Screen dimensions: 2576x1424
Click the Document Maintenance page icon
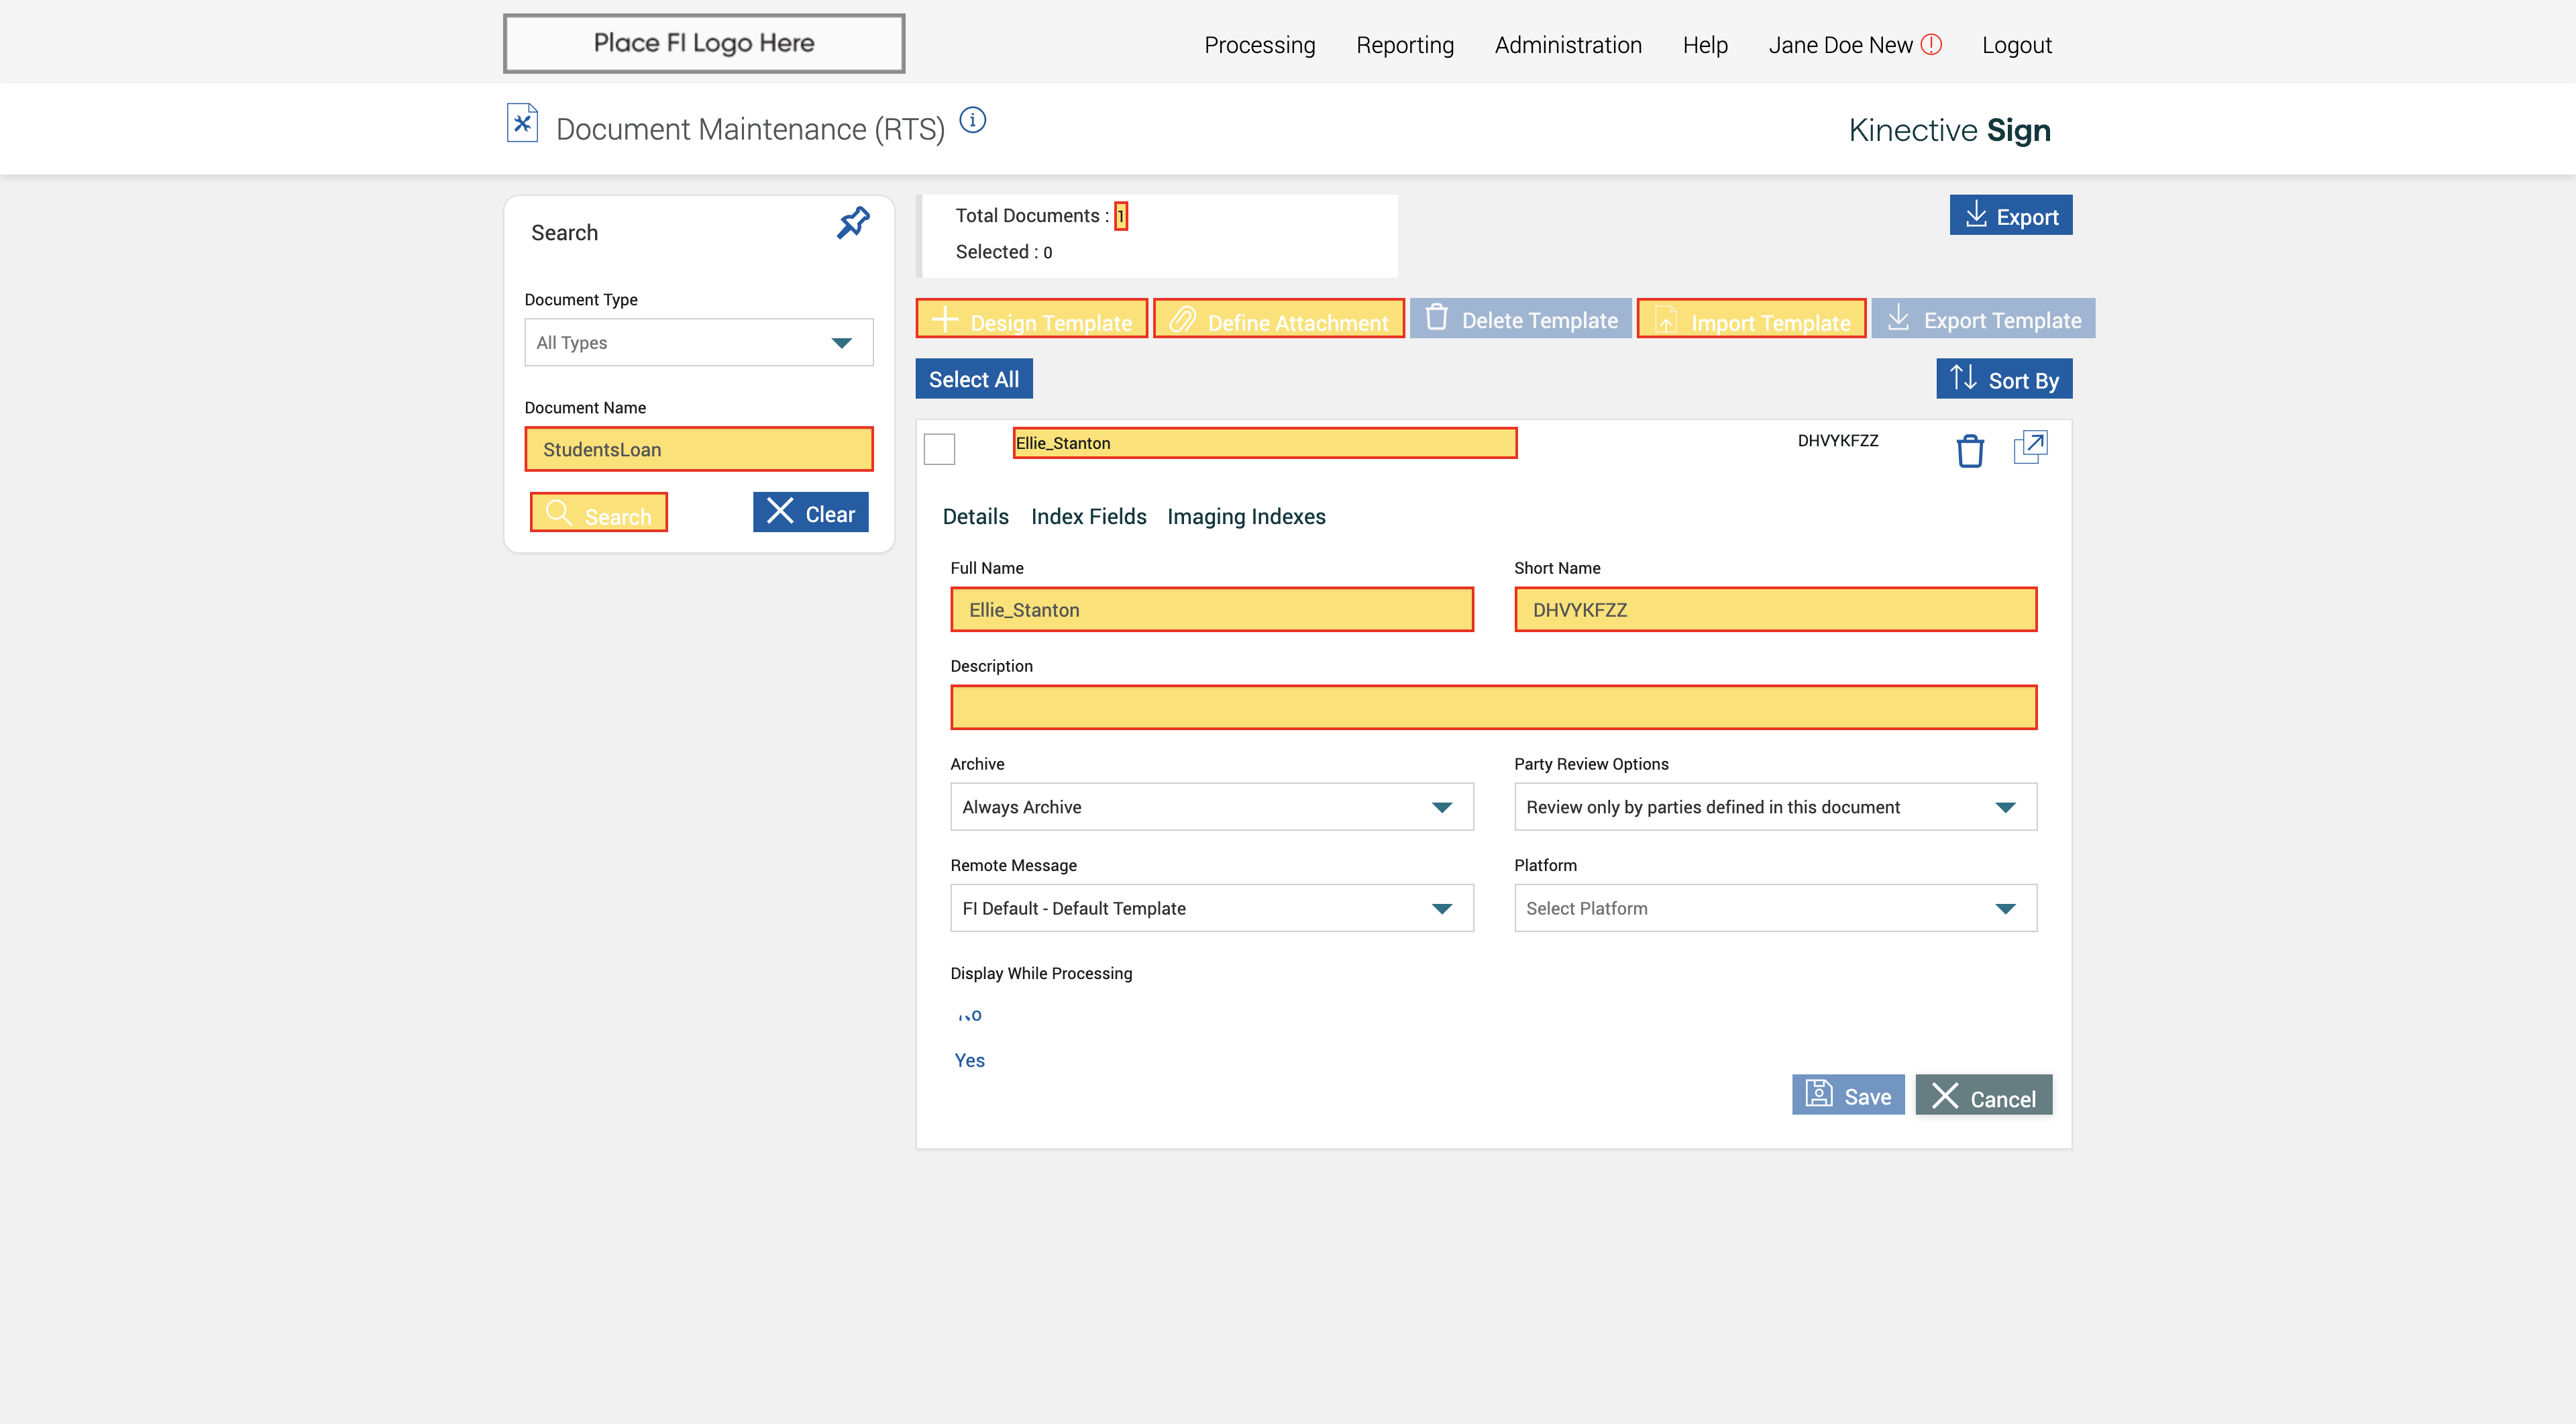pos(522,124)
